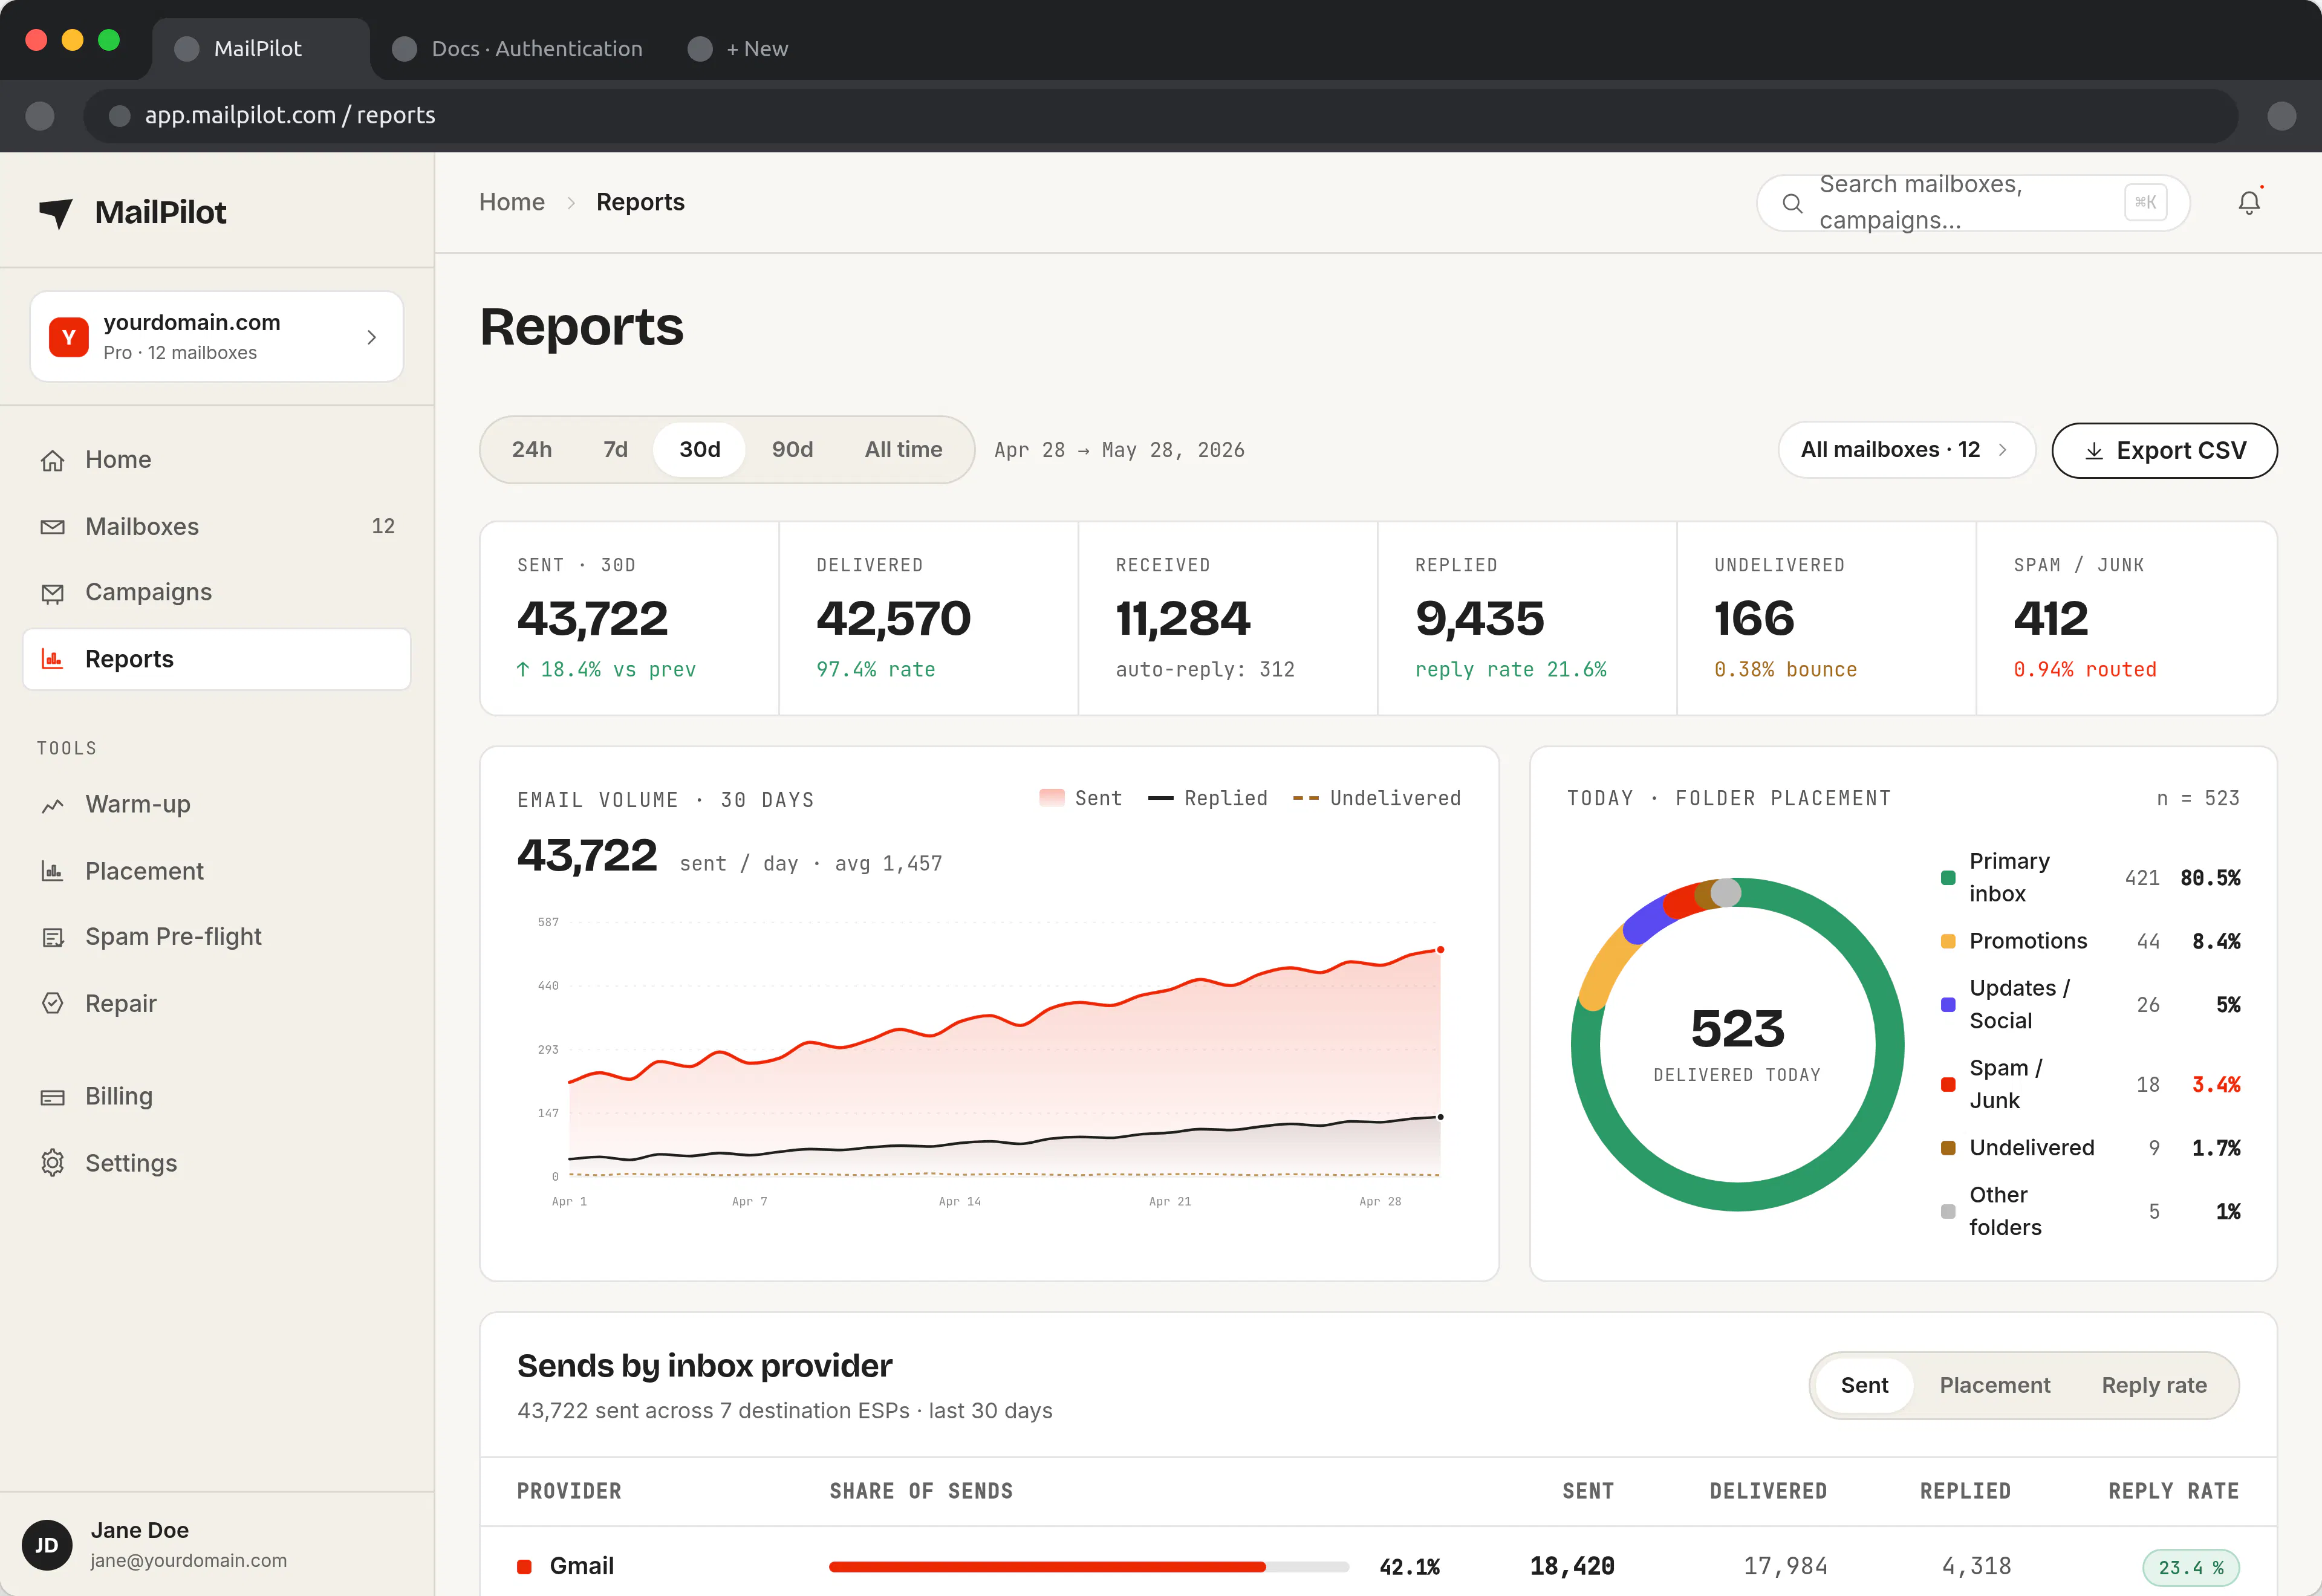This screenshot has width=2322, height=1596.
Task: Open notifications bell icon
Action: tap(2249, 203)
